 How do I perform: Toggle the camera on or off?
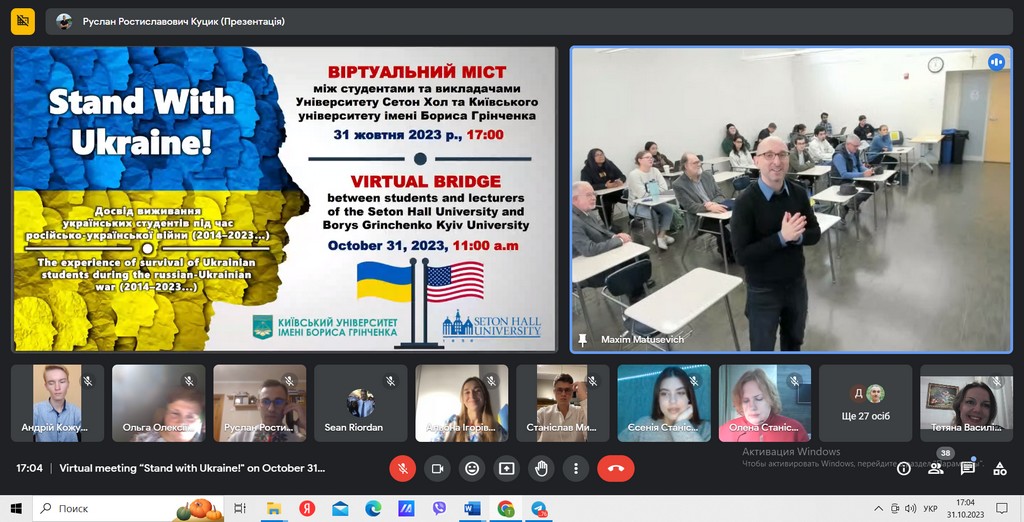click(437, 468)
